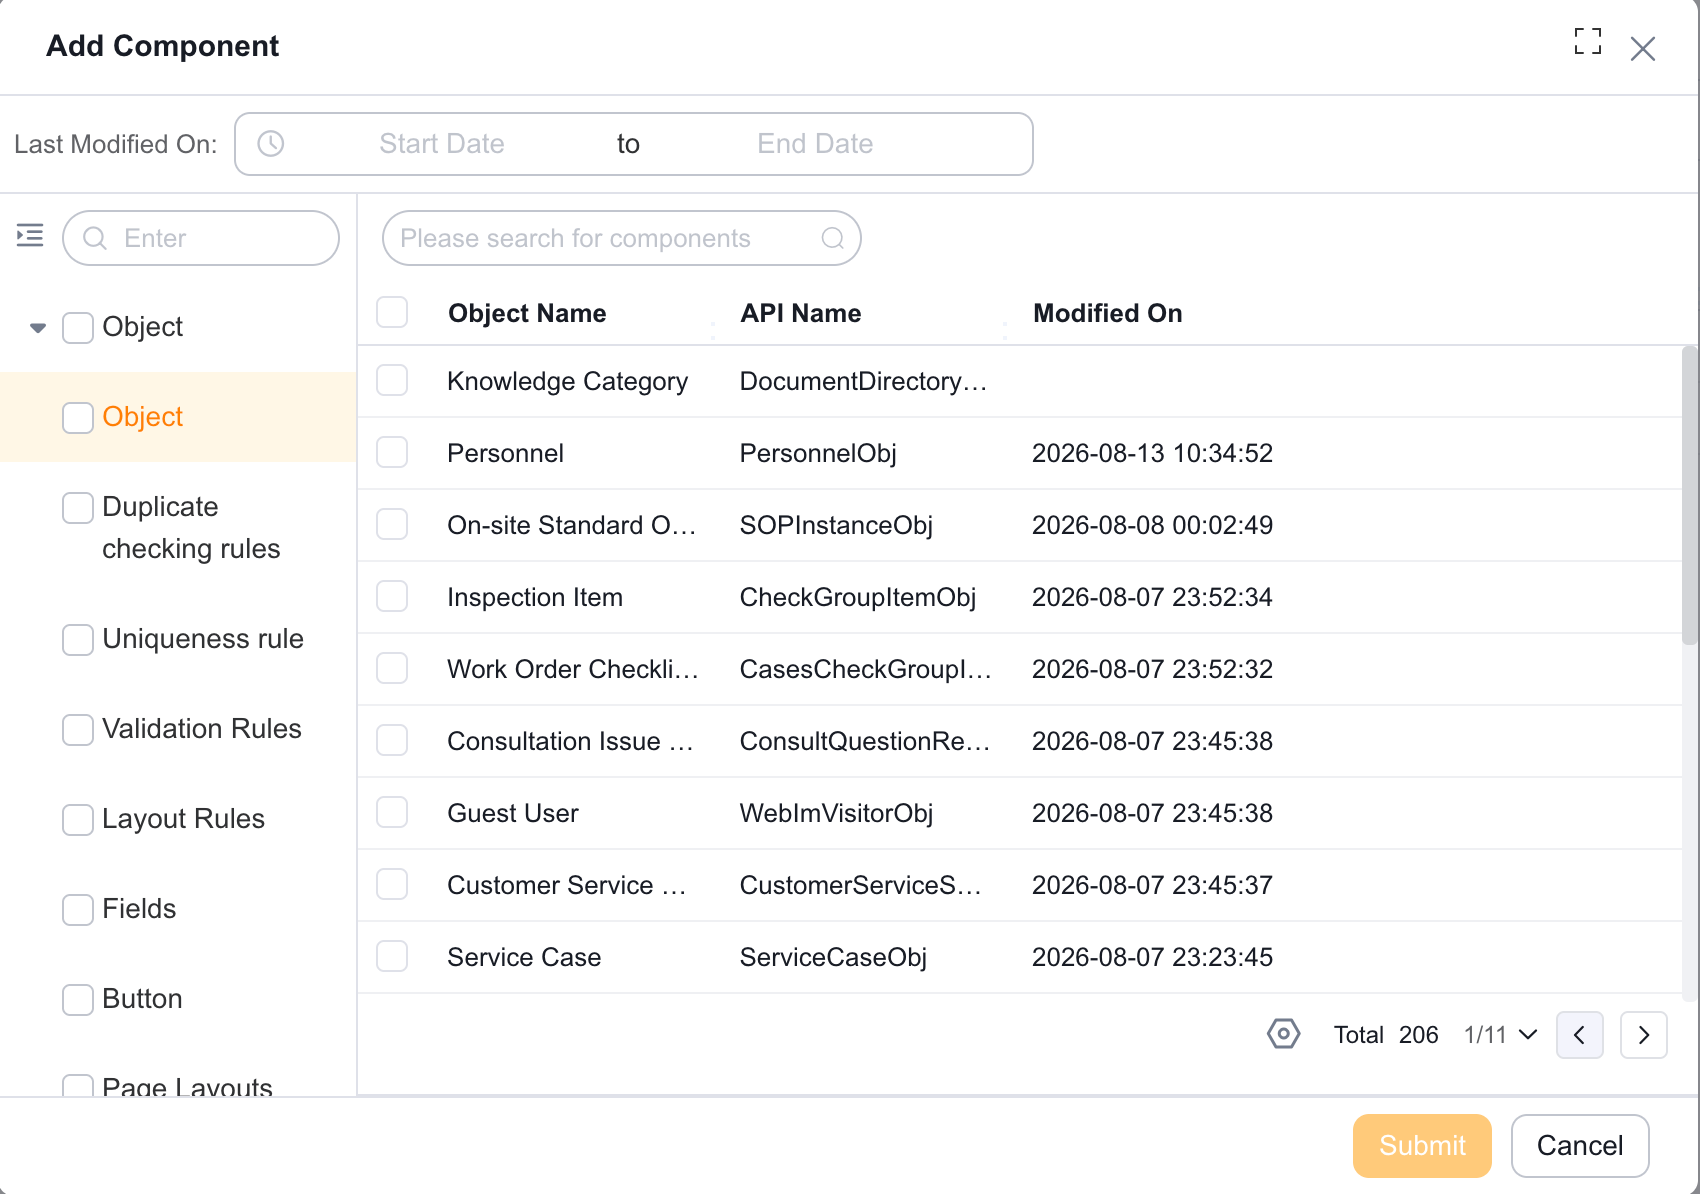Tick the Fields checkbox
Image resolution: width=1700 pixels, height=1194 pixels.
click(78, 909)
